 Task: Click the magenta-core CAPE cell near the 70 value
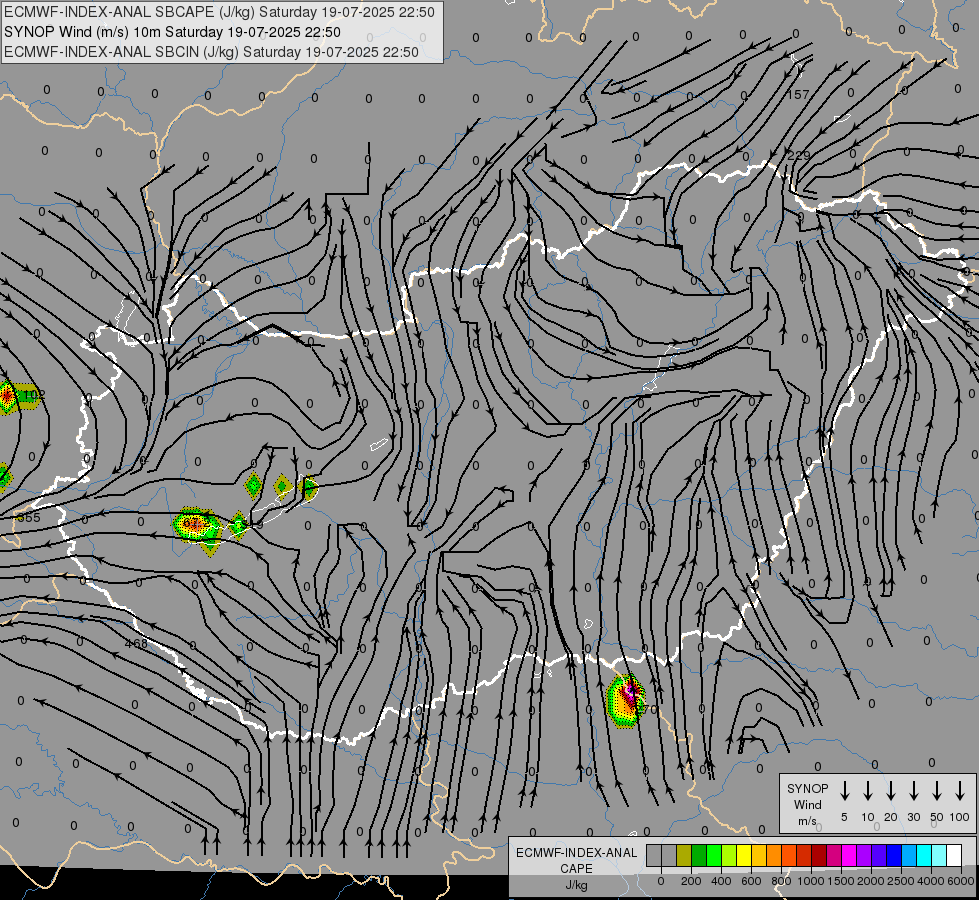[625, 701]
